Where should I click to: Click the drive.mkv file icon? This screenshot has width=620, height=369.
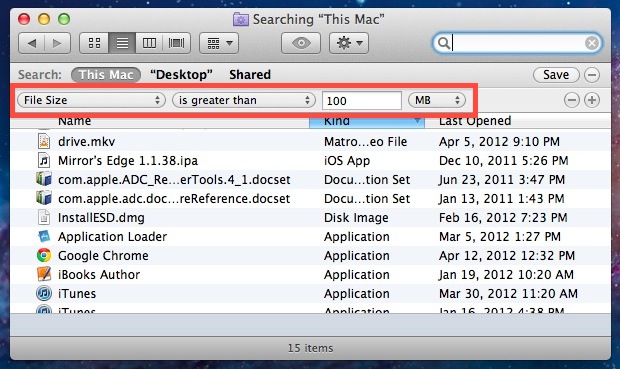[44, 142]
